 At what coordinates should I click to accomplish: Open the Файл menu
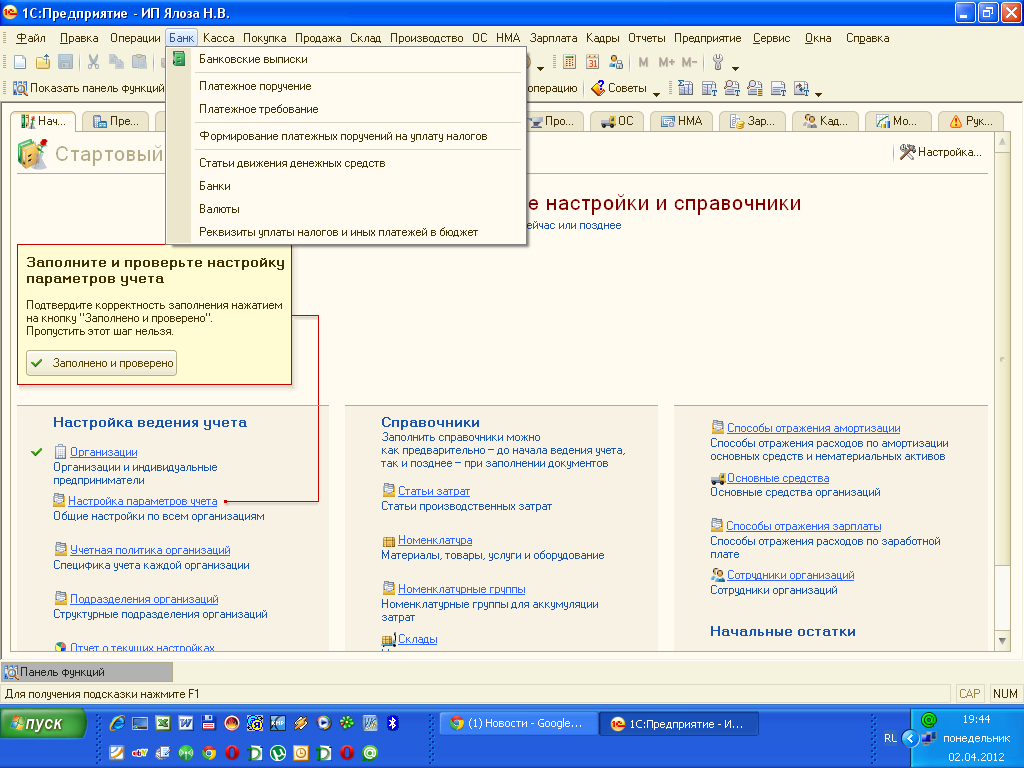(x=31, y=38)
